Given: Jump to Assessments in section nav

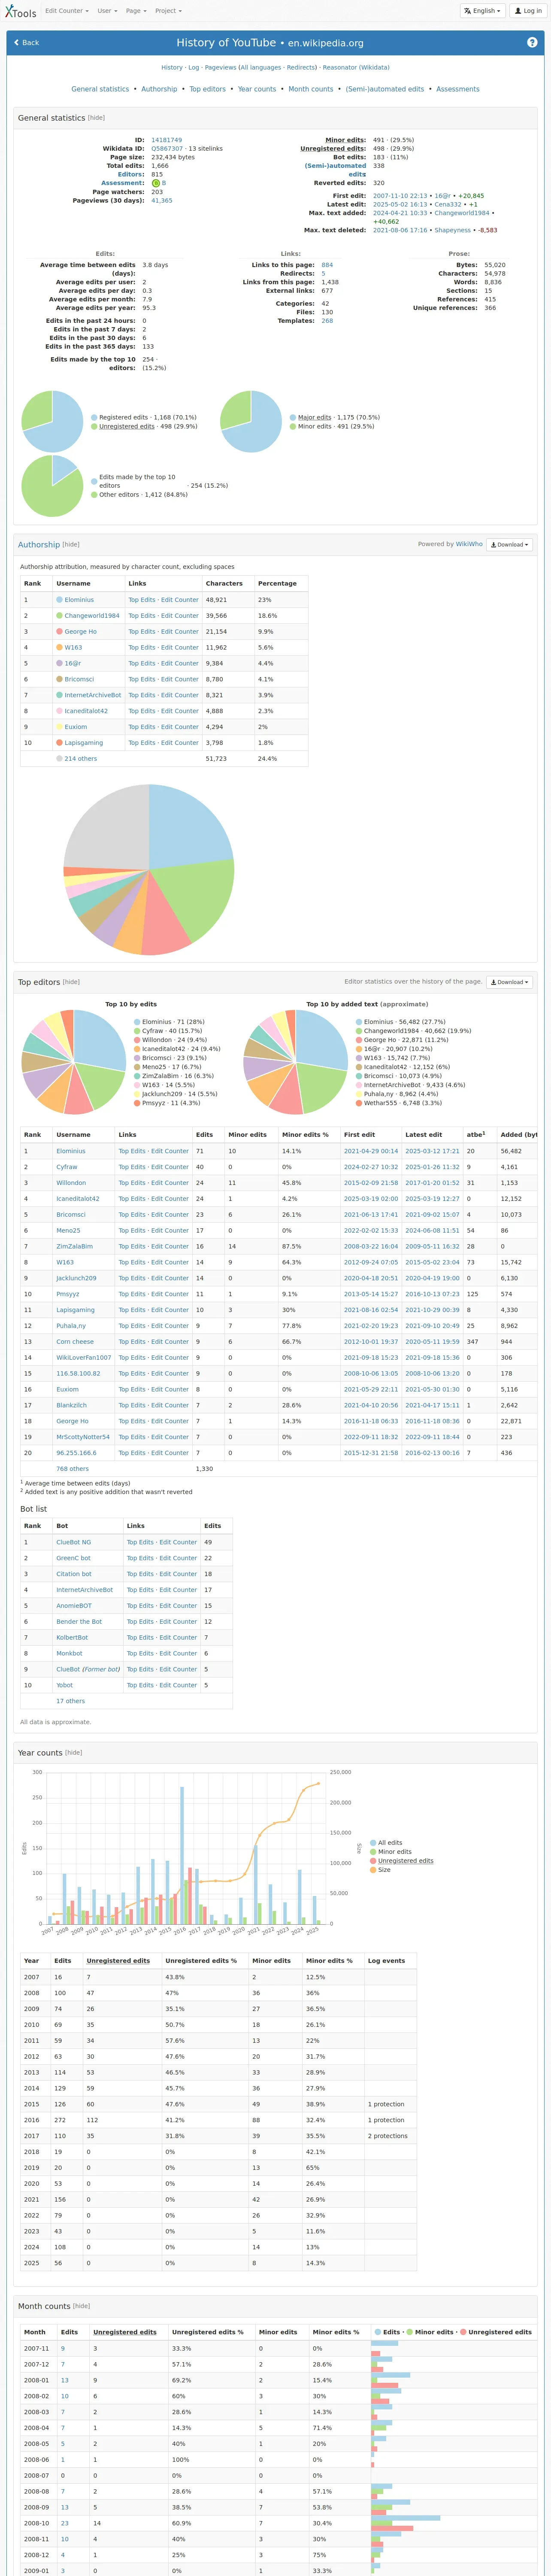Looking at the screenshot, I should 458,89.
